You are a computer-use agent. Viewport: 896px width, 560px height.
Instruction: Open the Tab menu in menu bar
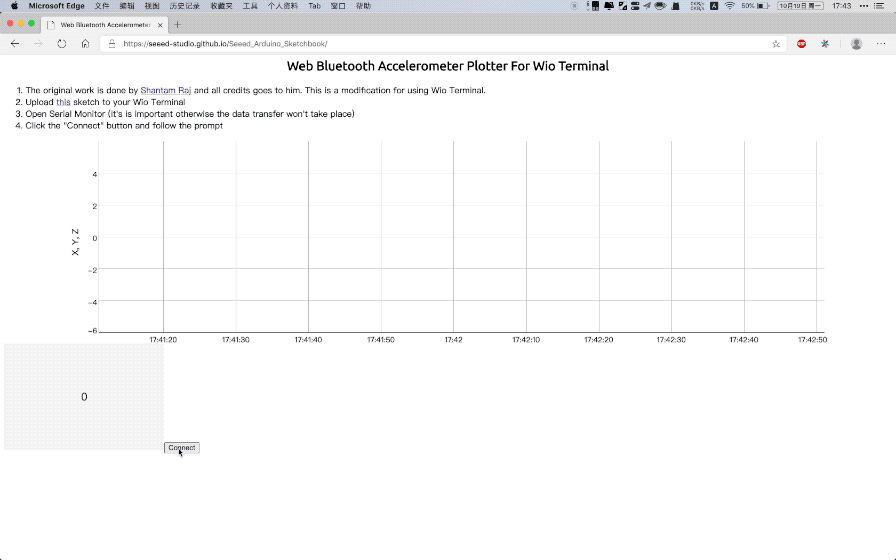[x=314, y=6]
